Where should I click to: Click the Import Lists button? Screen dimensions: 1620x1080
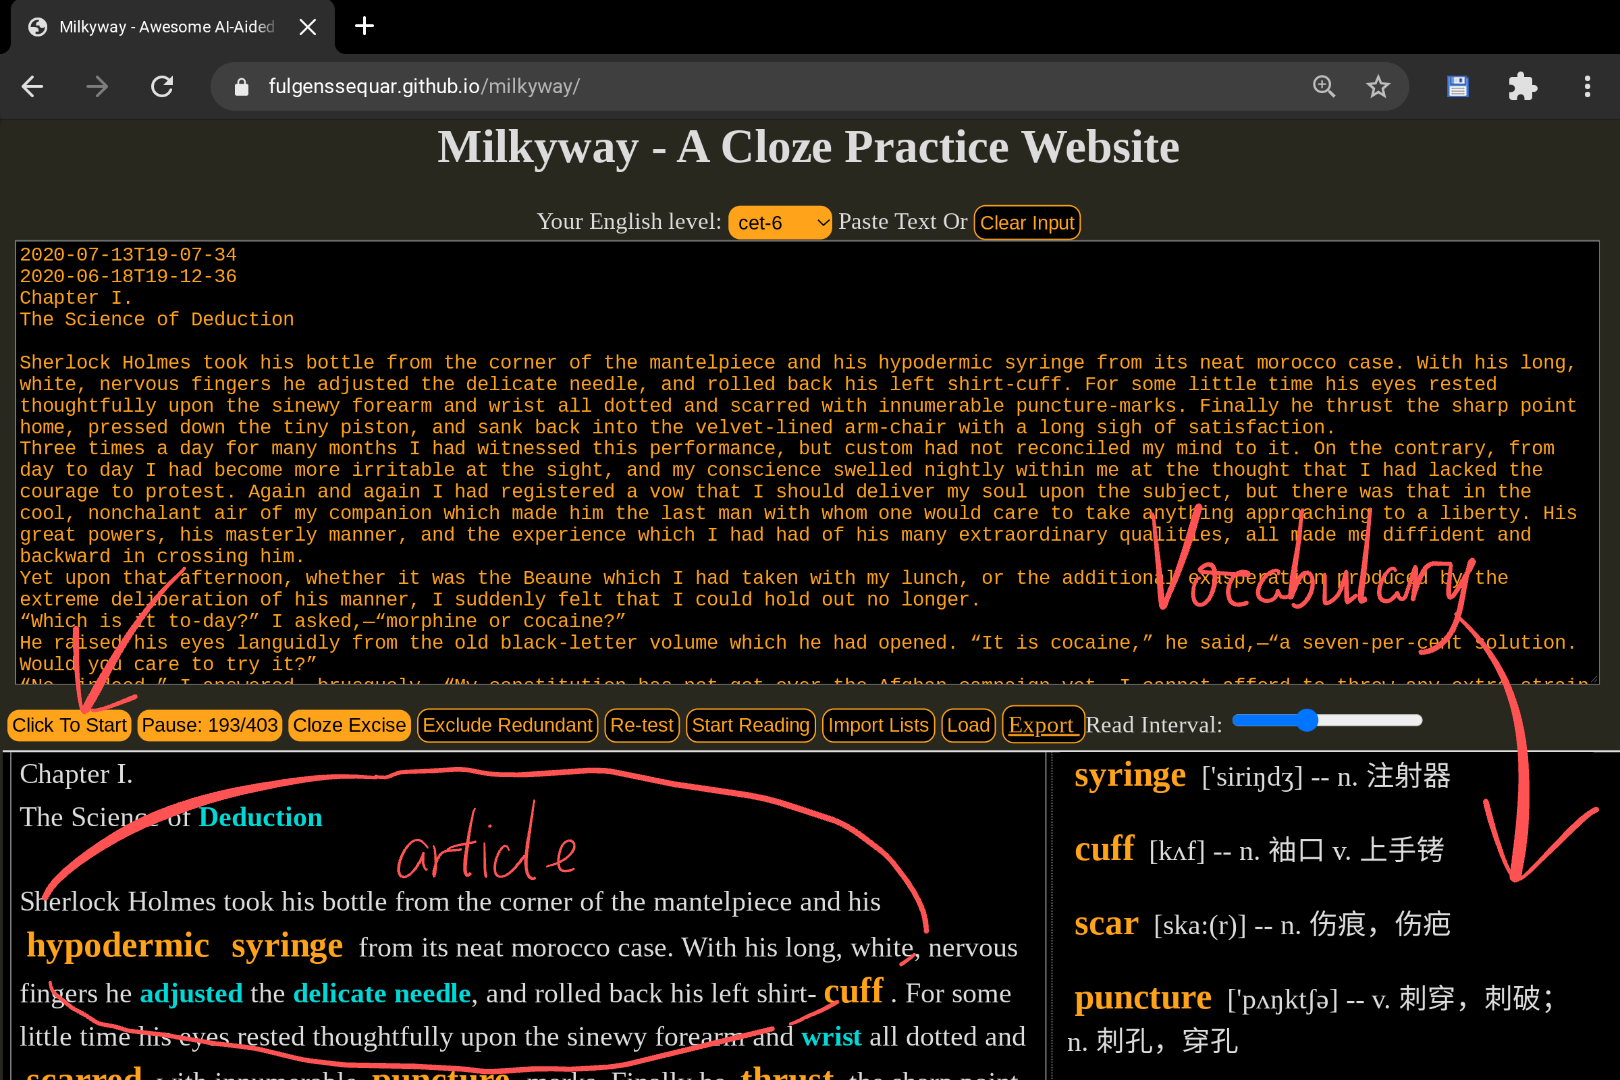click(879, 725)
